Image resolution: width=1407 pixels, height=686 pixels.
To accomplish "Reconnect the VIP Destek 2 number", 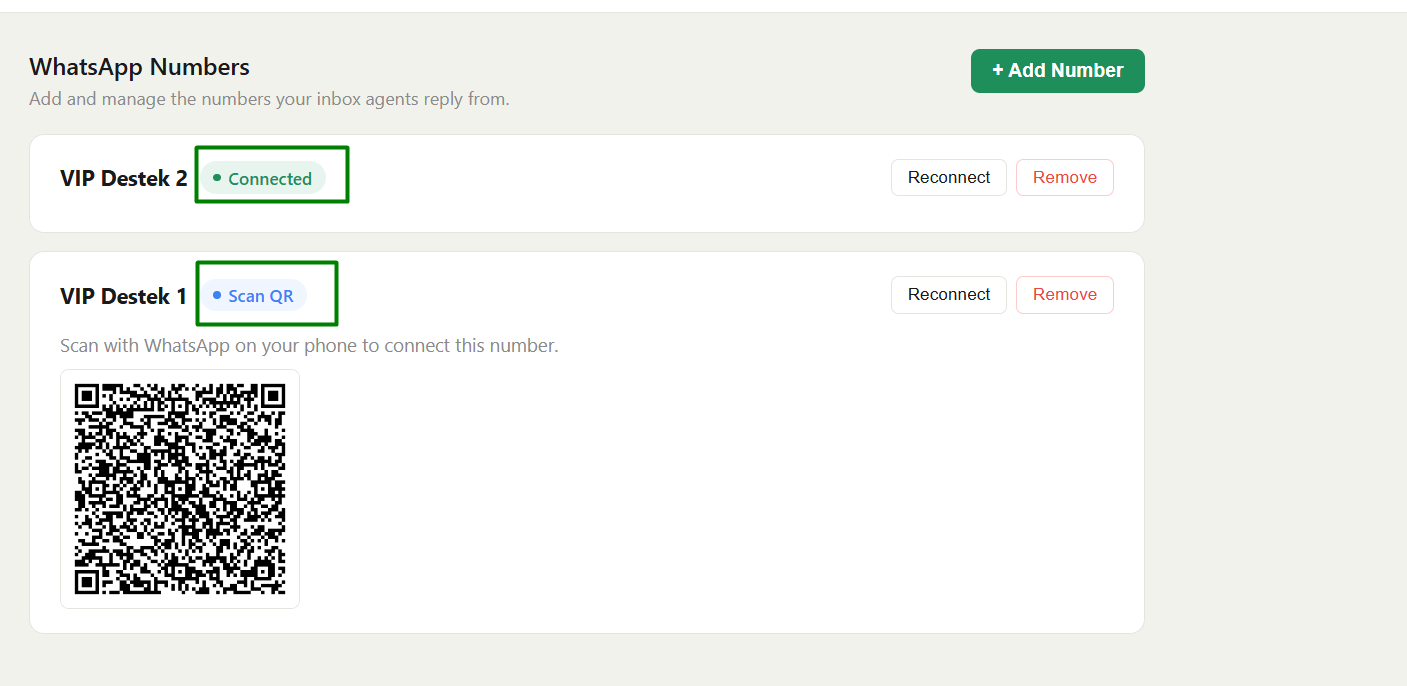I will click(x=948, y=178).
